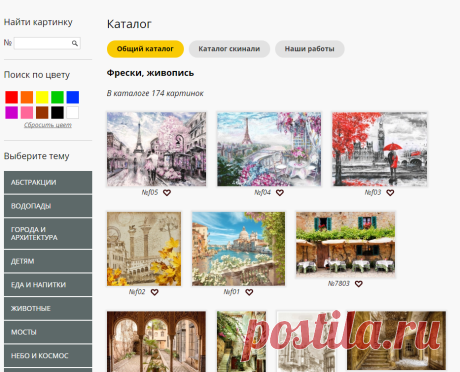Image resolution: width=460 pixels, height=372 pixels.
Task: Click the search magnifier icon
Action: (75, 43)
